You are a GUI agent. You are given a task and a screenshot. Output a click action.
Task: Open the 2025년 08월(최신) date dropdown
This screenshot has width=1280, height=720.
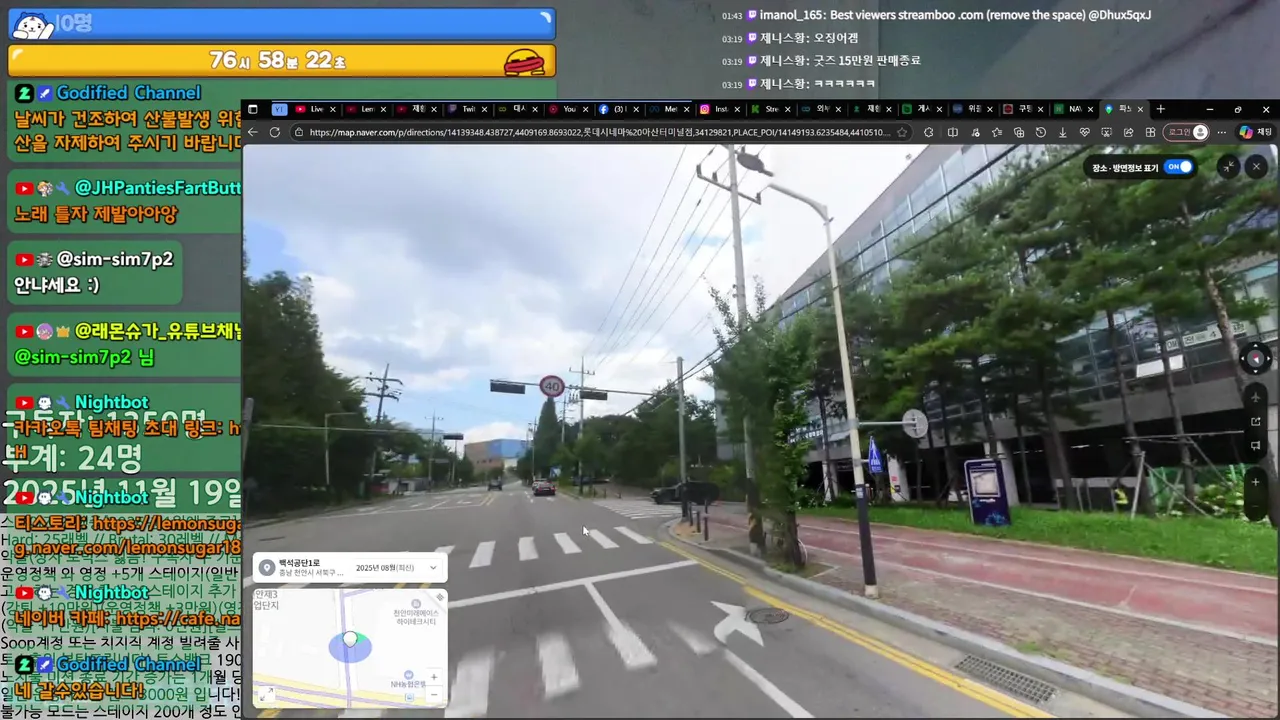(x=396, y=568)
